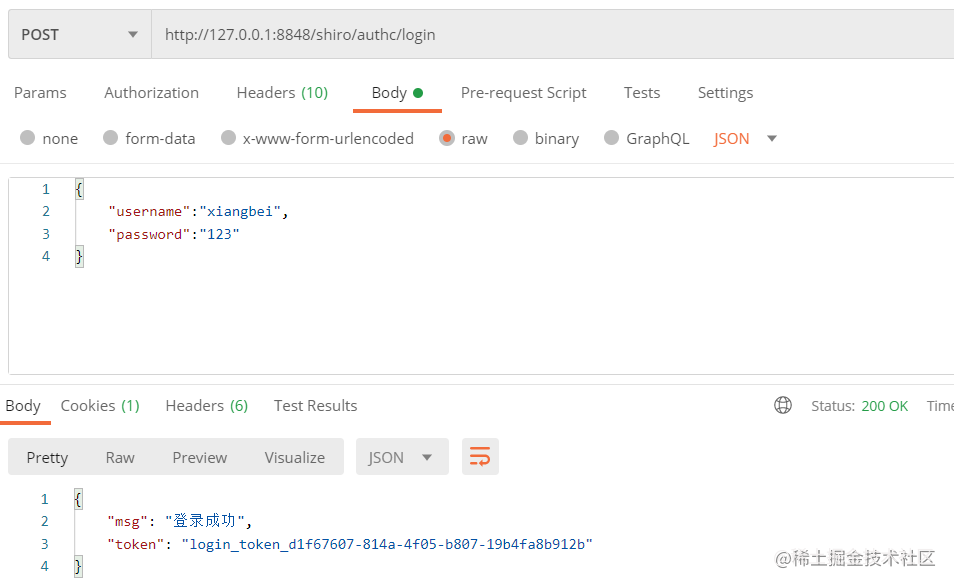954x587 pixels.
Task: Click the "msg" line in response body
Action: click(x=179, y=521)
